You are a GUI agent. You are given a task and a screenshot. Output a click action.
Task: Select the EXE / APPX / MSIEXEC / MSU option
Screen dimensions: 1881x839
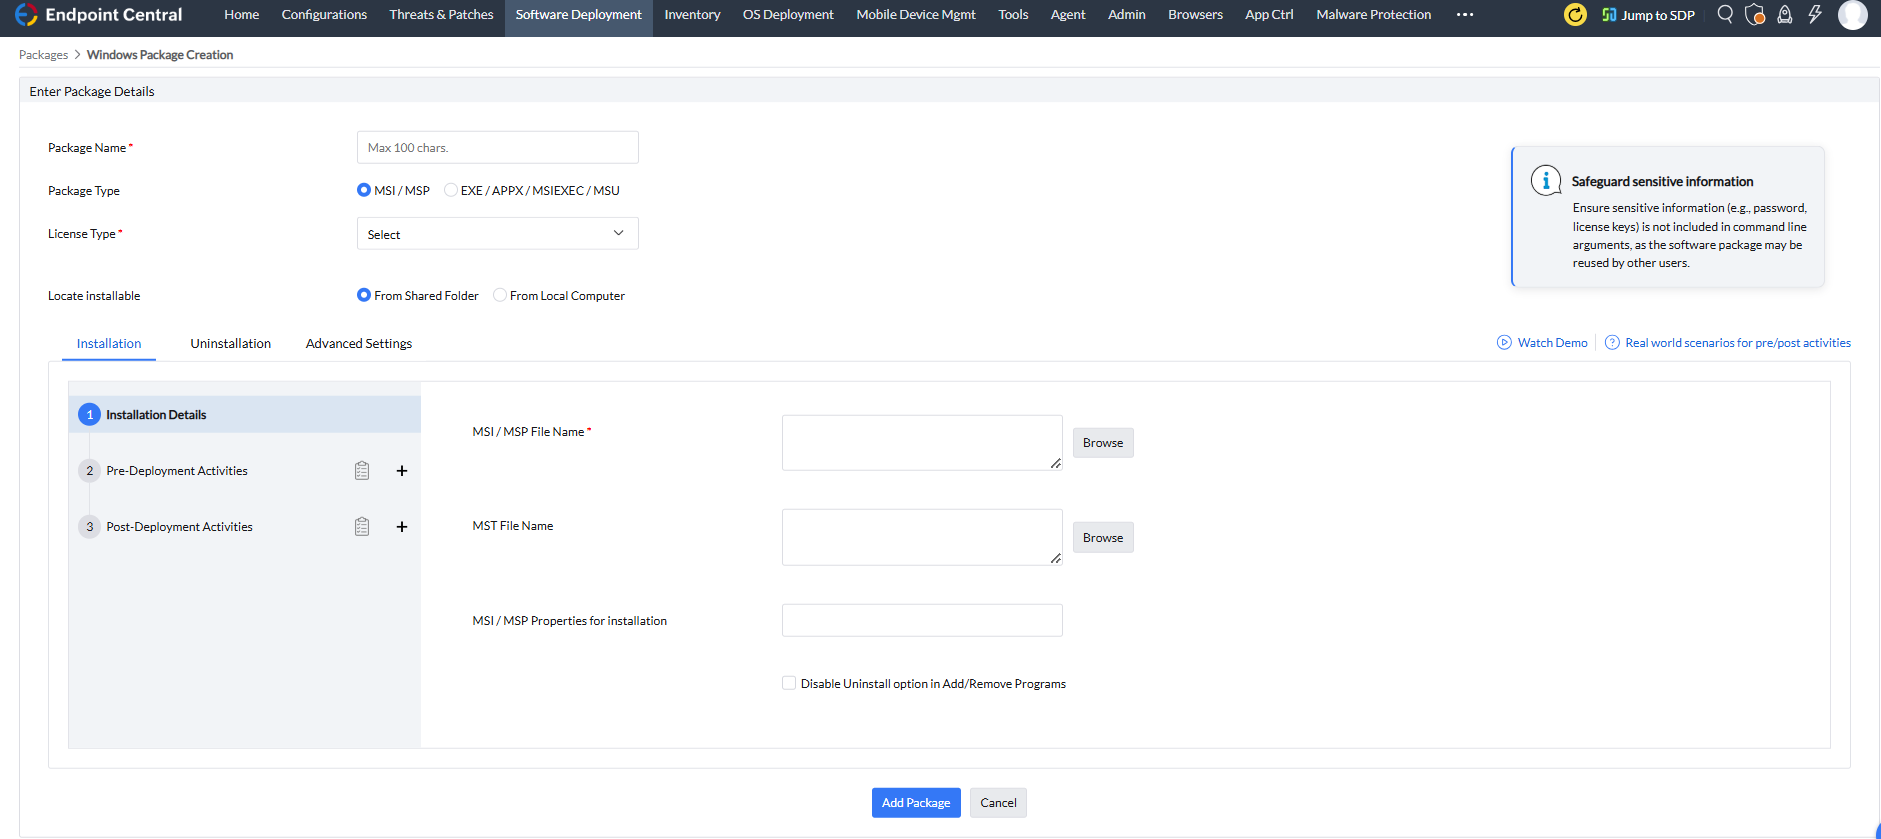pyautogui.click(x=451, y=190)
